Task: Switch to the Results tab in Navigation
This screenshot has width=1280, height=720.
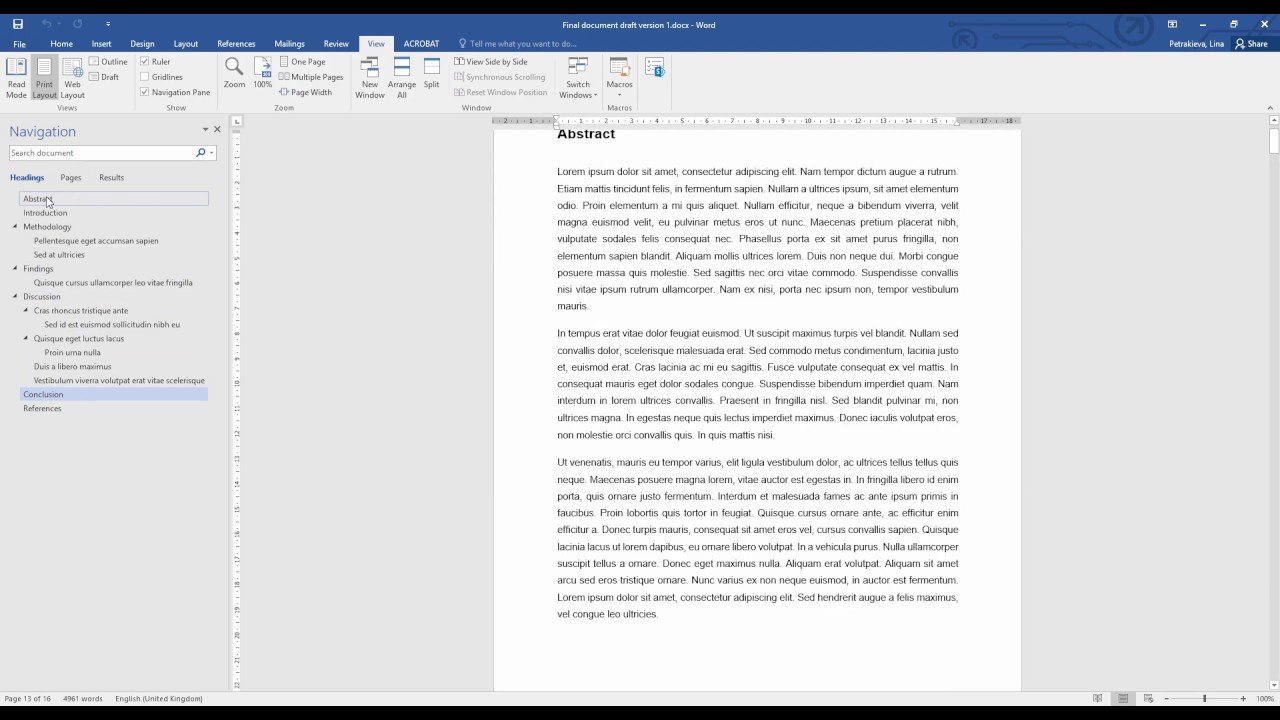Action: click(x=111, y=178)
